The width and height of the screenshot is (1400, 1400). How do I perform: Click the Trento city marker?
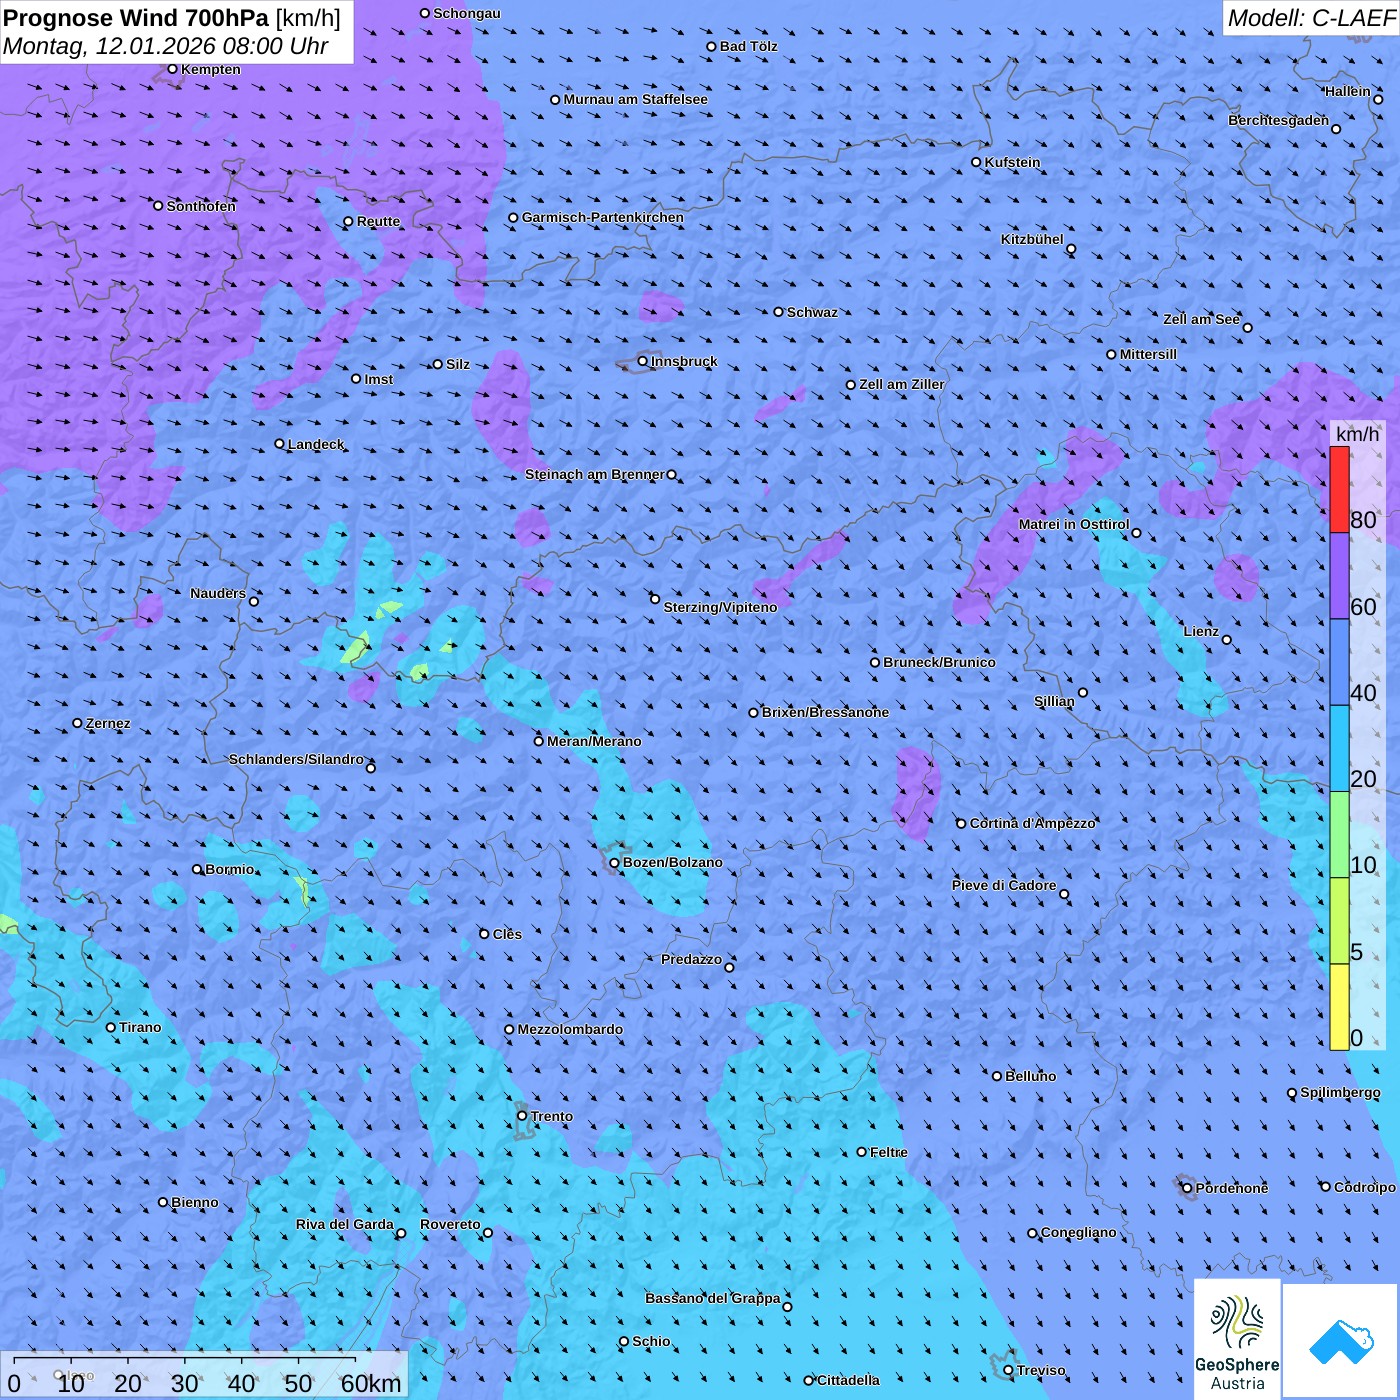(x=522, y=1116)
